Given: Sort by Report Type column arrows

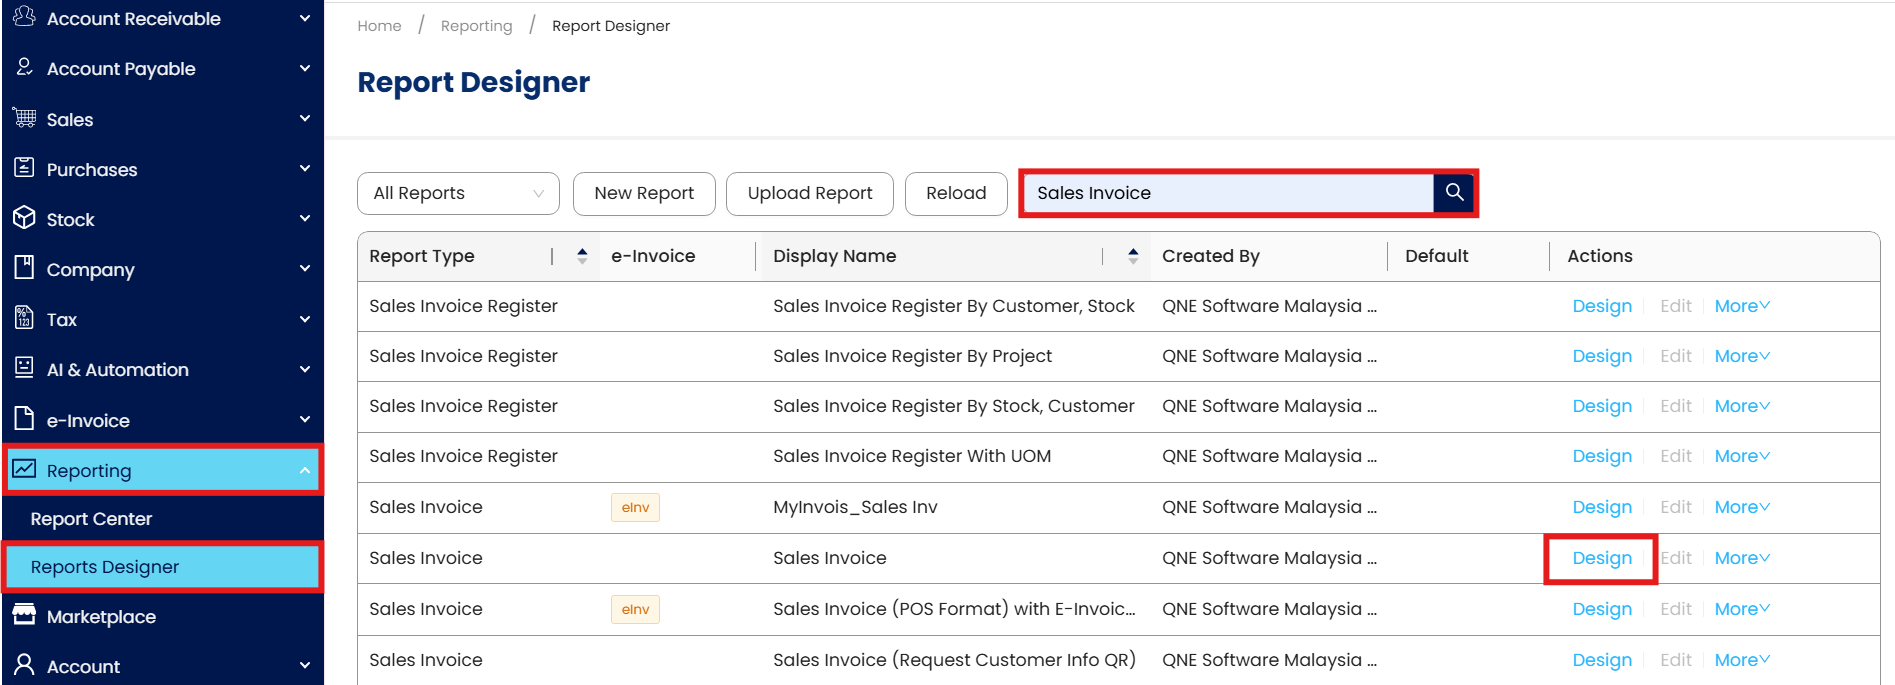Looking at the screenshot, I should [582, 256].
